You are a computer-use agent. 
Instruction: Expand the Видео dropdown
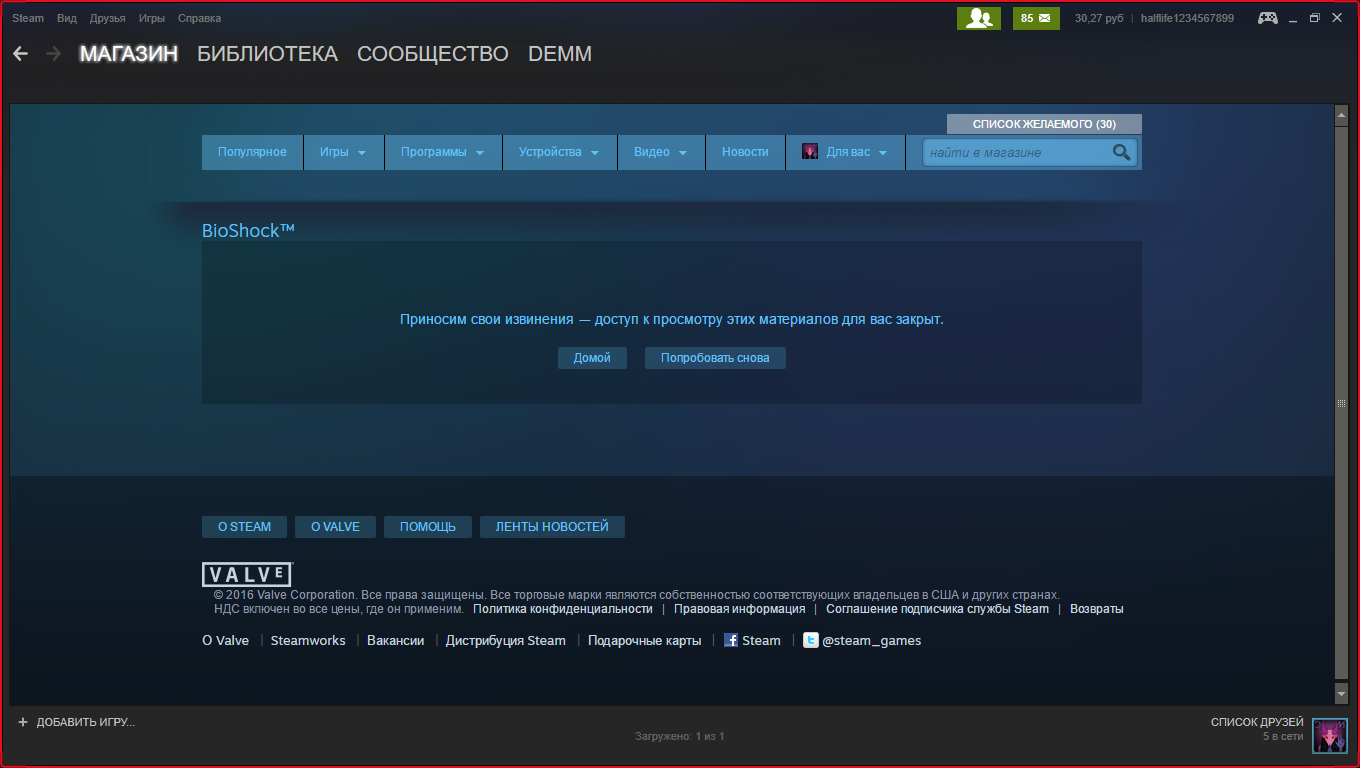661,152
